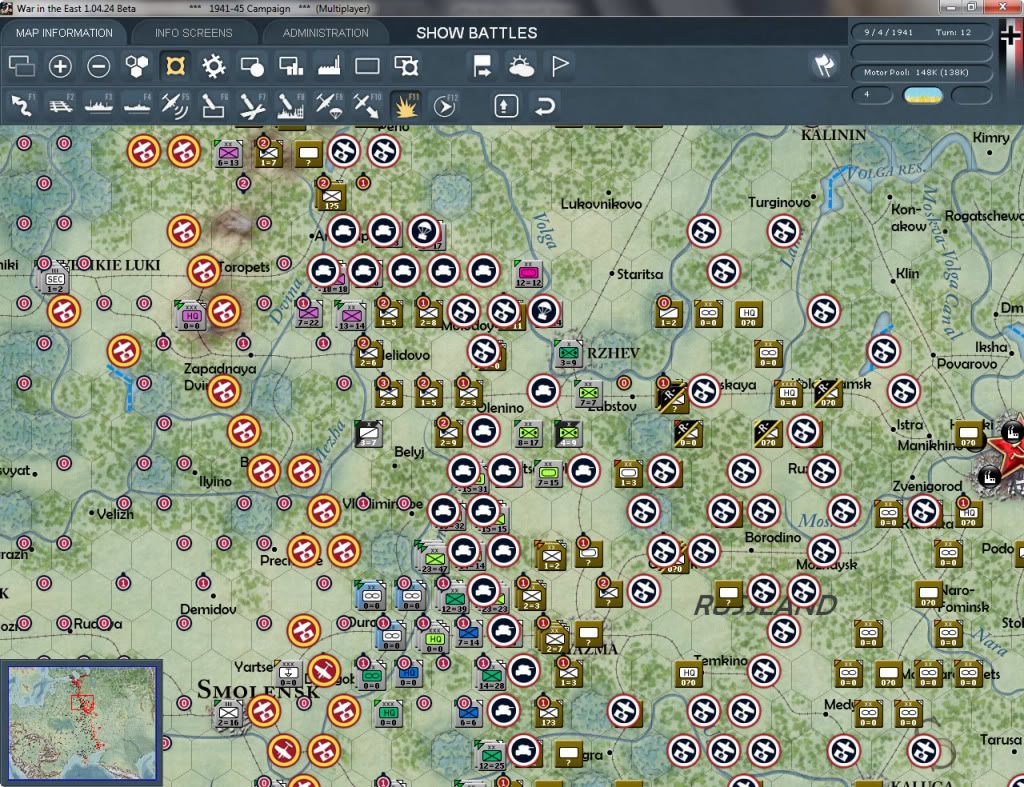The image size is (1024, 787).
Task: Click the Borodino town label
Action: pos(773,538)
